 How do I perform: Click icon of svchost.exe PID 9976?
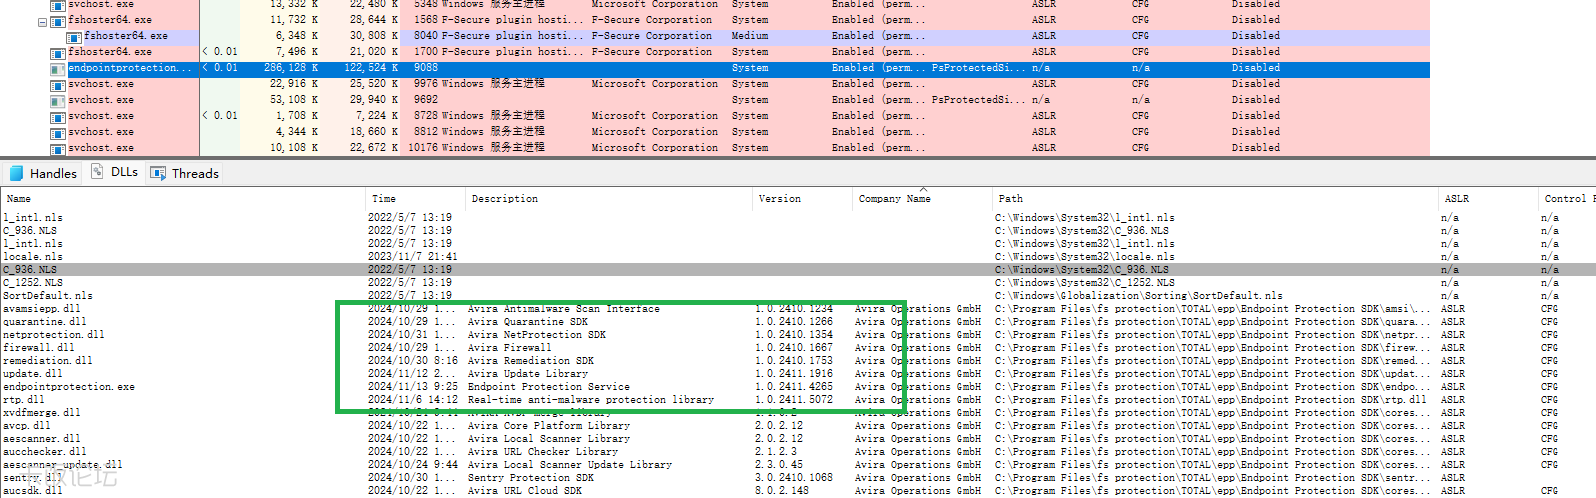point(58,85)
